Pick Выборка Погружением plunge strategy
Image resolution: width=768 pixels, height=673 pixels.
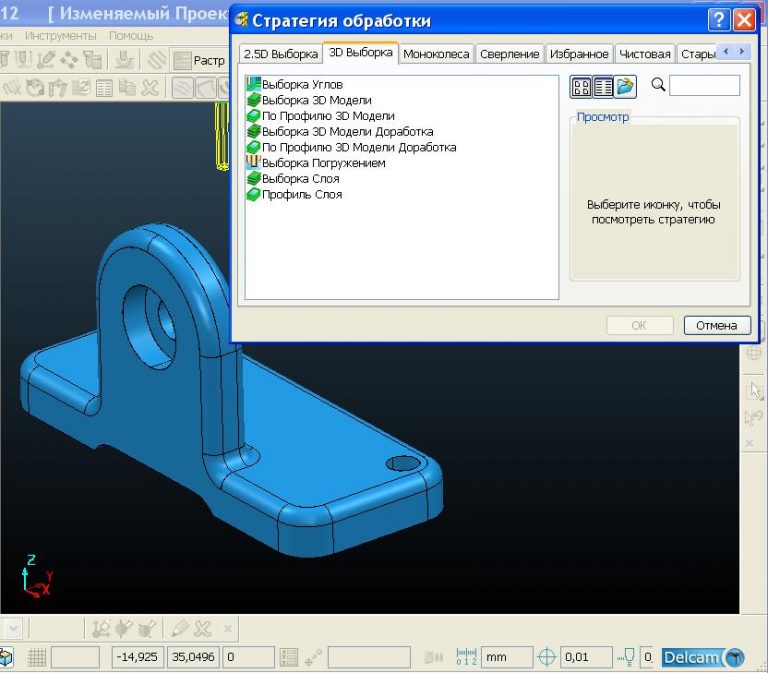pos(323,163)
